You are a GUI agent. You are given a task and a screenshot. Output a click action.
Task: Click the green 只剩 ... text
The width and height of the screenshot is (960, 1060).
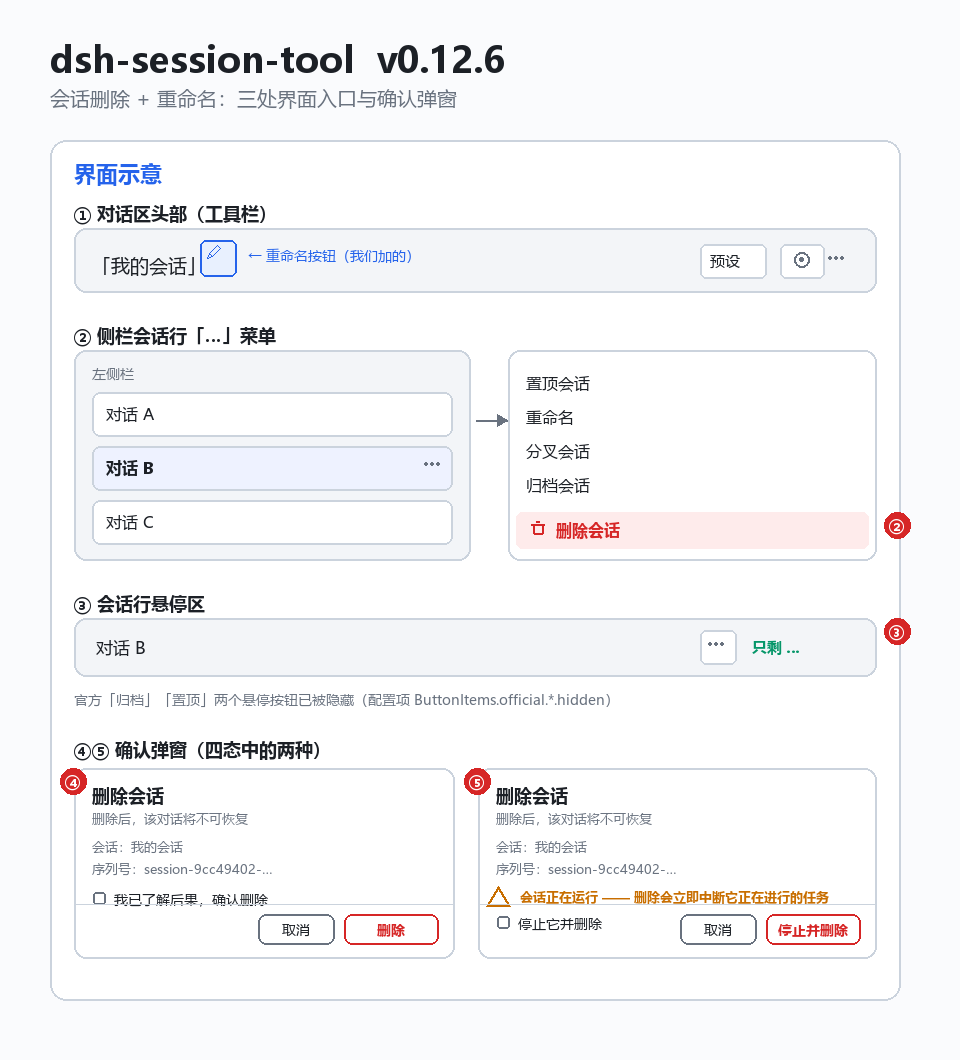pos(775,648)
